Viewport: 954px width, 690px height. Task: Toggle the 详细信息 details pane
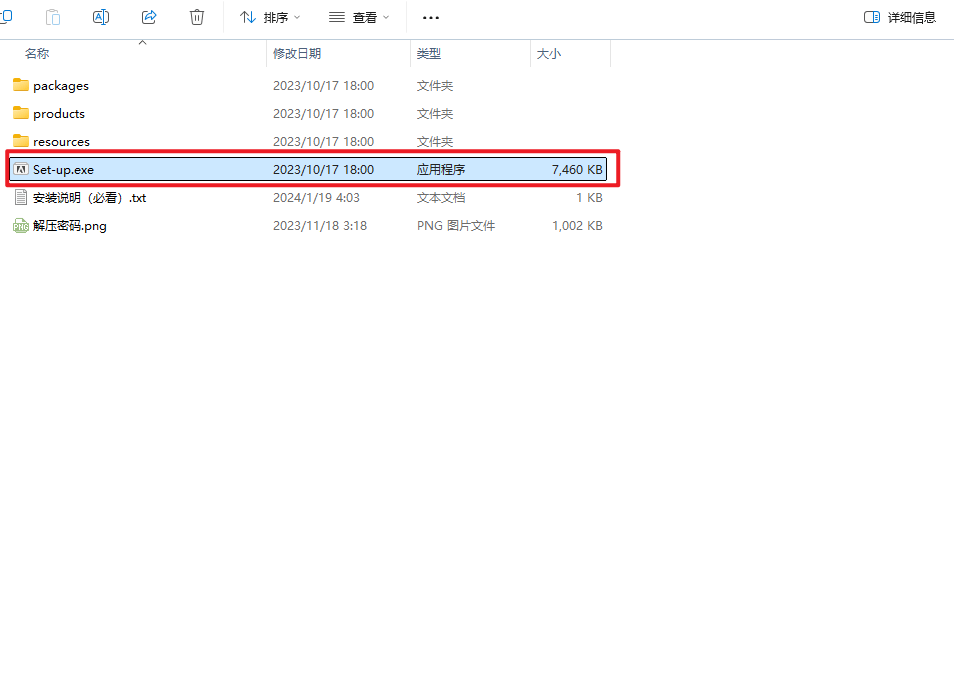point(899,17)
